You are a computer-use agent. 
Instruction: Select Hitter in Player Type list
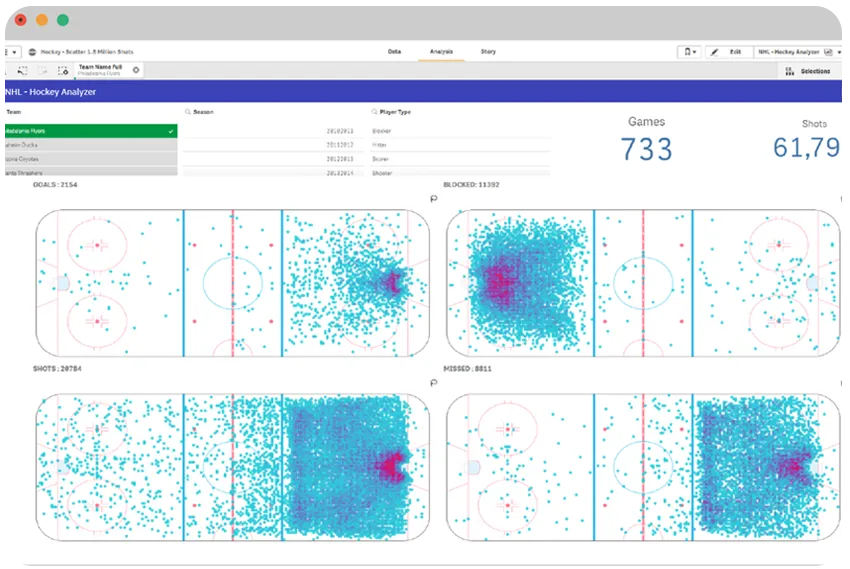click(460, 145)
